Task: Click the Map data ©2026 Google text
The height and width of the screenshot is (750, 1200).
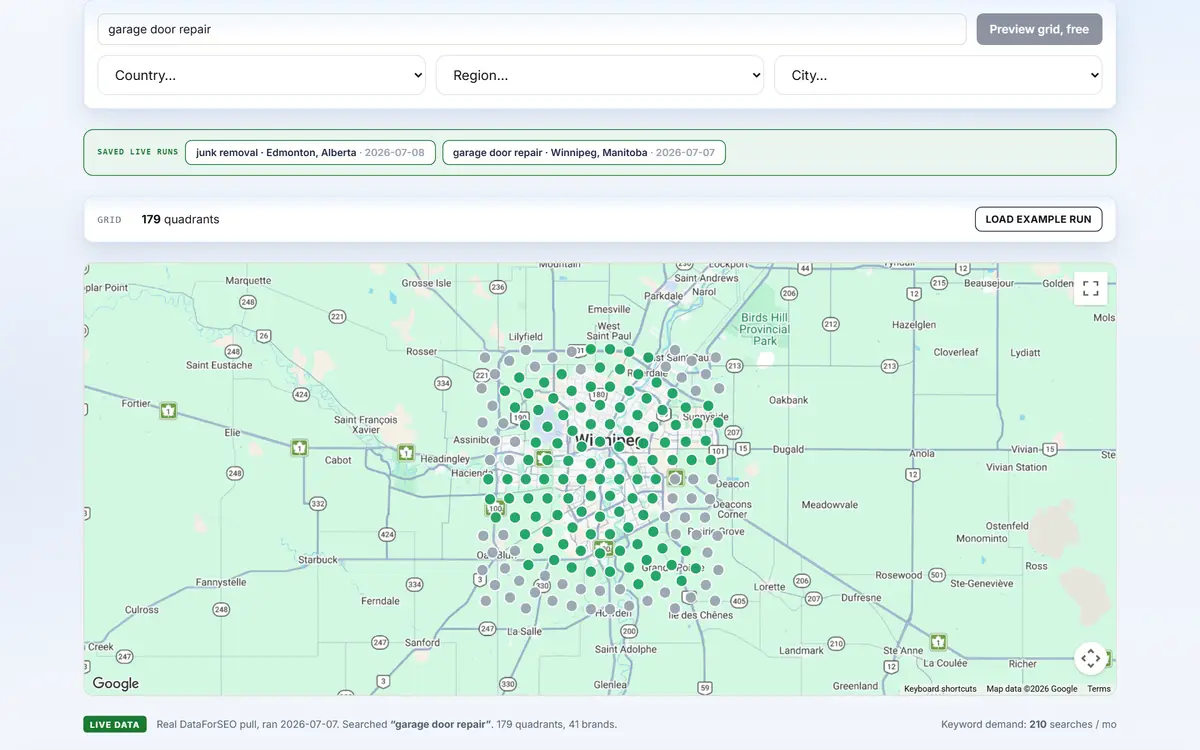Action: (x=1032, y=689)
